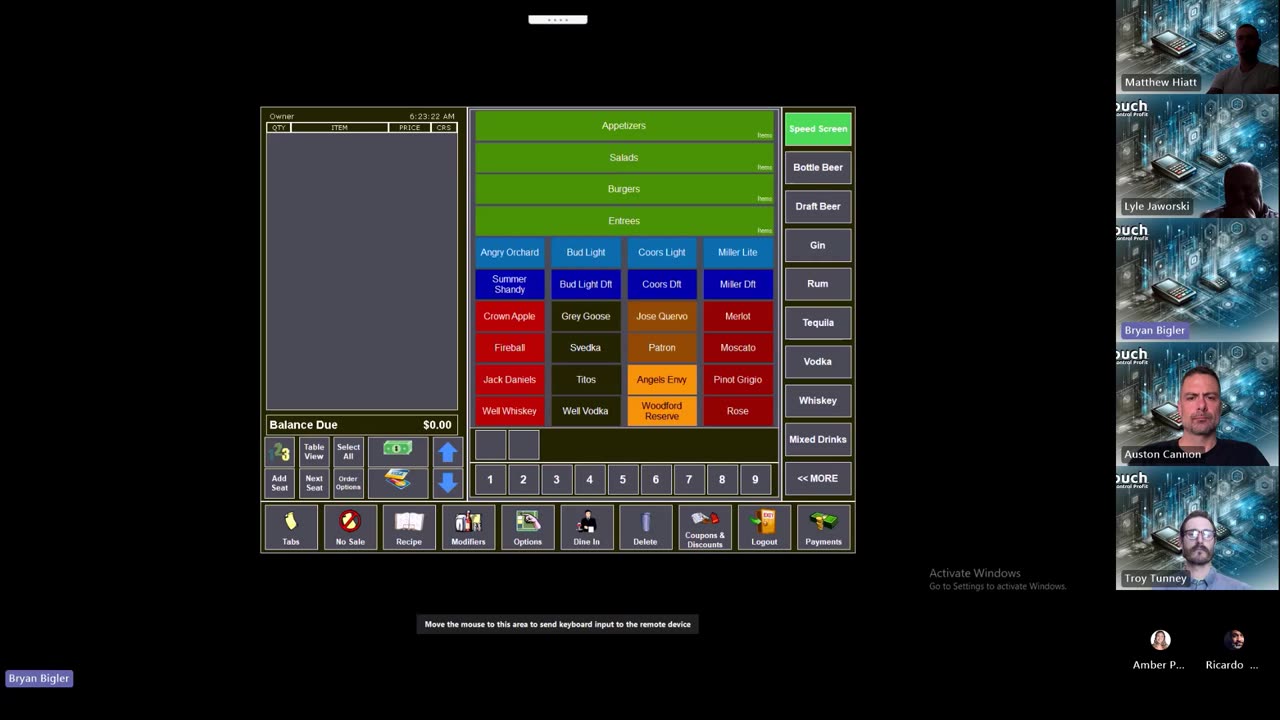
Task: Add Miller Dft item
Action: coord(738,284)
